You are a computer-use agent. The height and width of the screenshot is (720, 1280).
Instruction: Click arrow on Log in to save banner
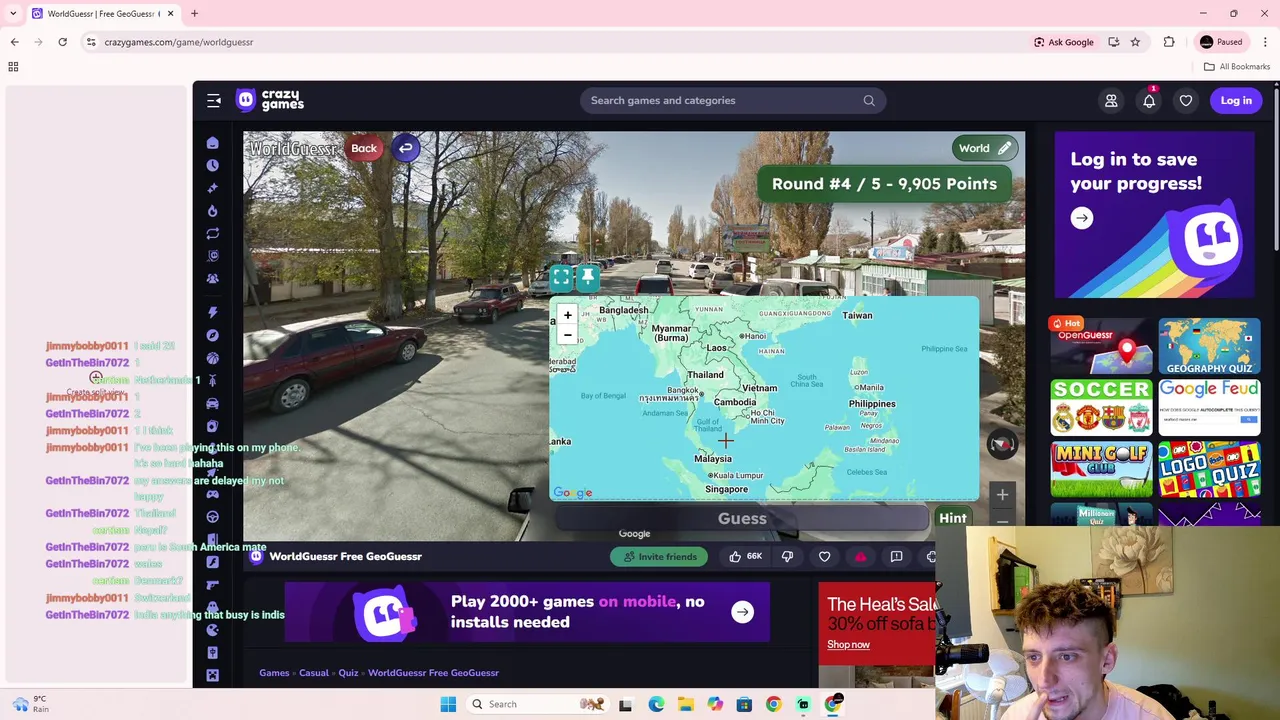click(x=1082, y=218)
